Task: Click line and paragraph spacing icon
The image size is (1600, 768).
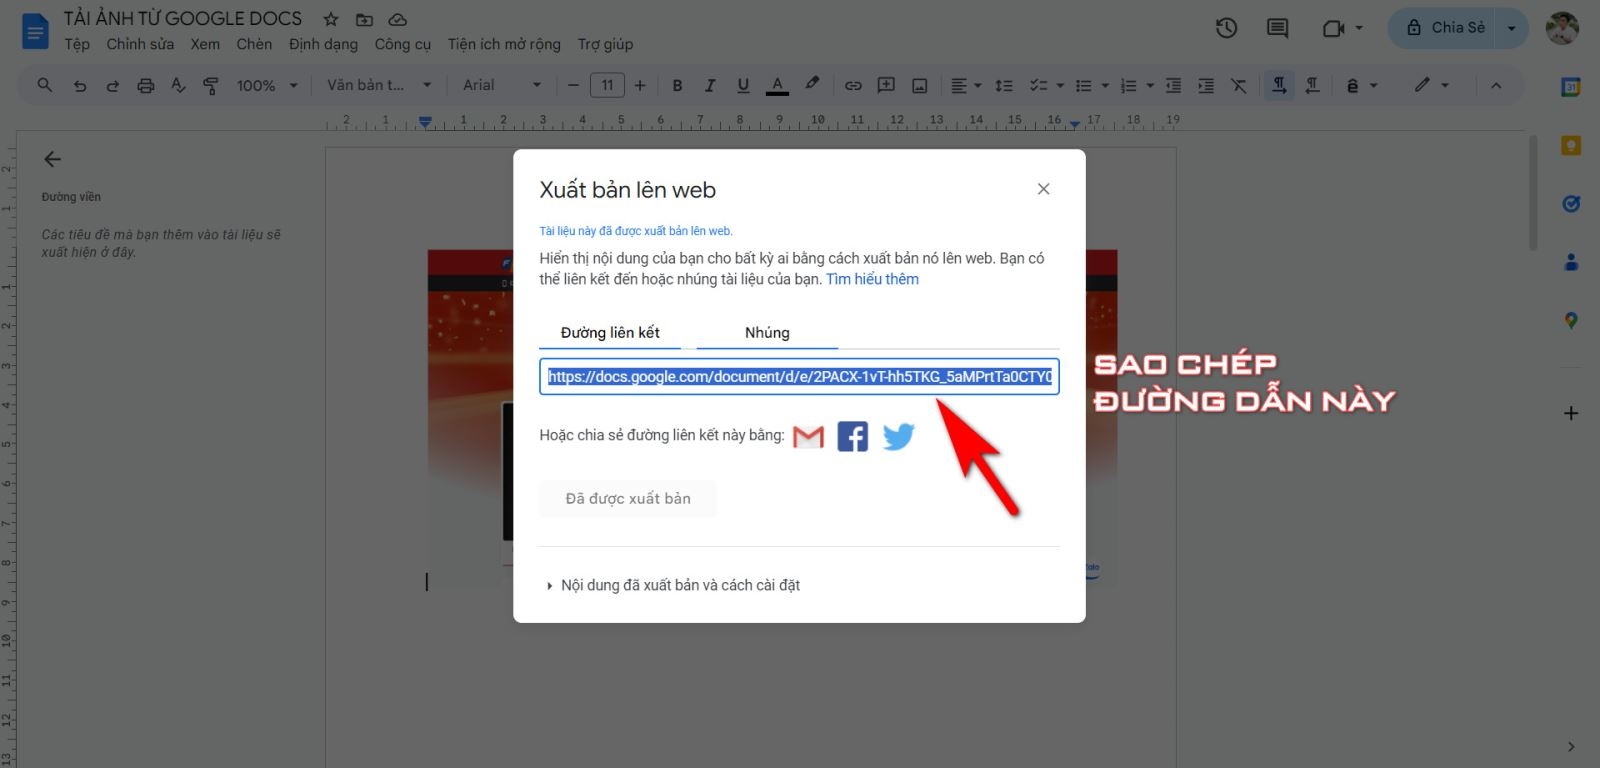Action: (x=1004, y=85)
